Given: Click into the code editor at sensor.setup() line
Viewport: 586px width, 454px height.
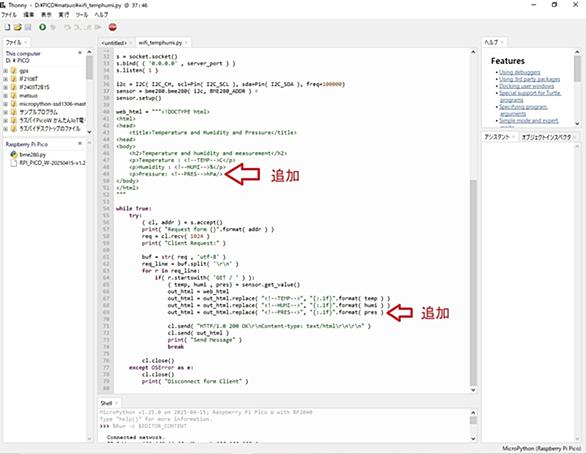Looking at the screenshot, I should click(x=139, y=98).
